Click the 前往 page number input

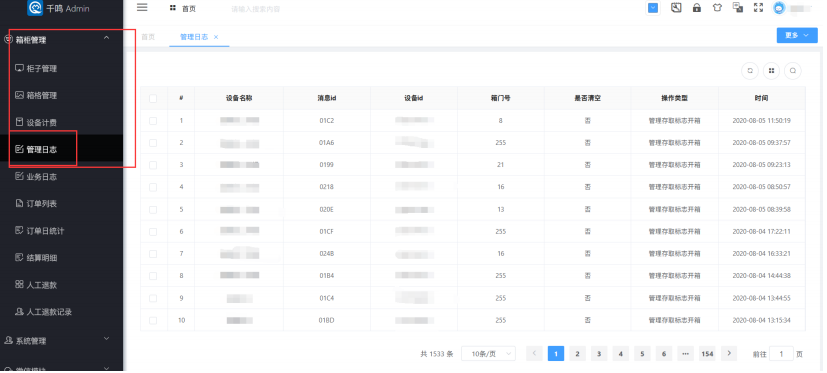coord(781,354)
